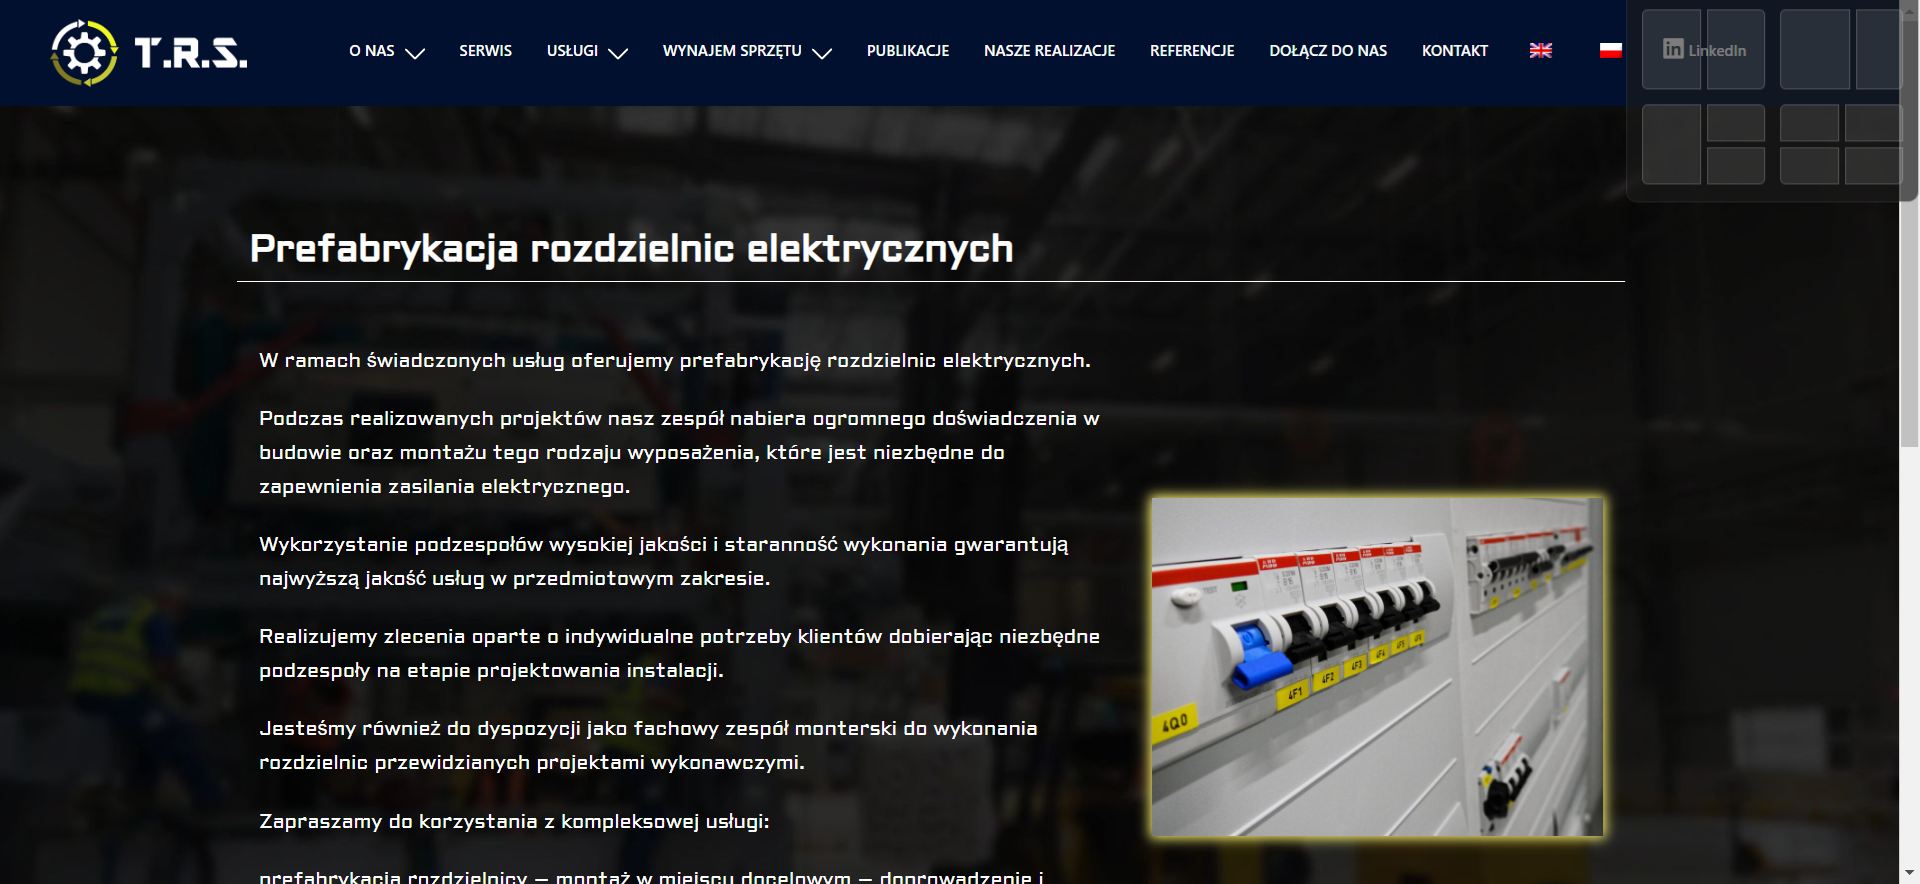Click the paragraph 'Realizujemy zlecenia oparte o indywidualne…'
This screenshot has height=884, width=1920.
point(679,653)
